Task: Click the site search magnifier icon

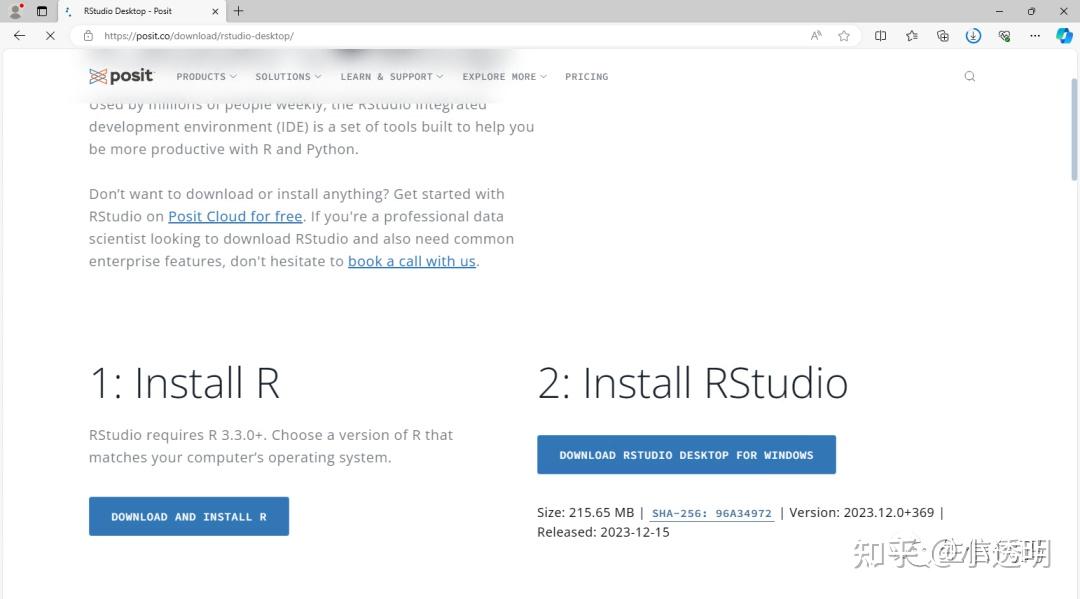Action: click(970, 76)
